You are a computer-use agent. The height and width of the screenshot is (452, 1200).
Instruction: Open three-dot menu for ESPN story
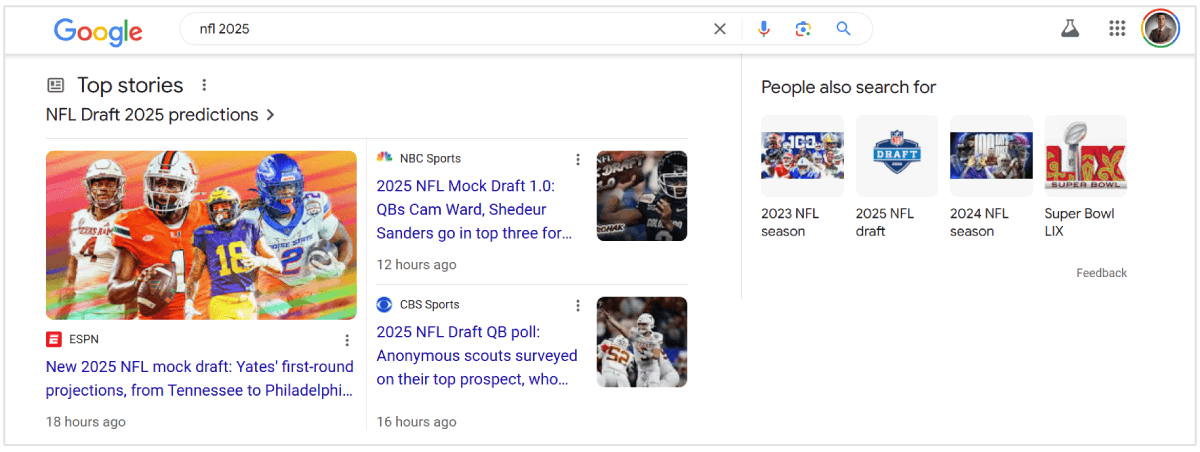click(x=347, y=340)
